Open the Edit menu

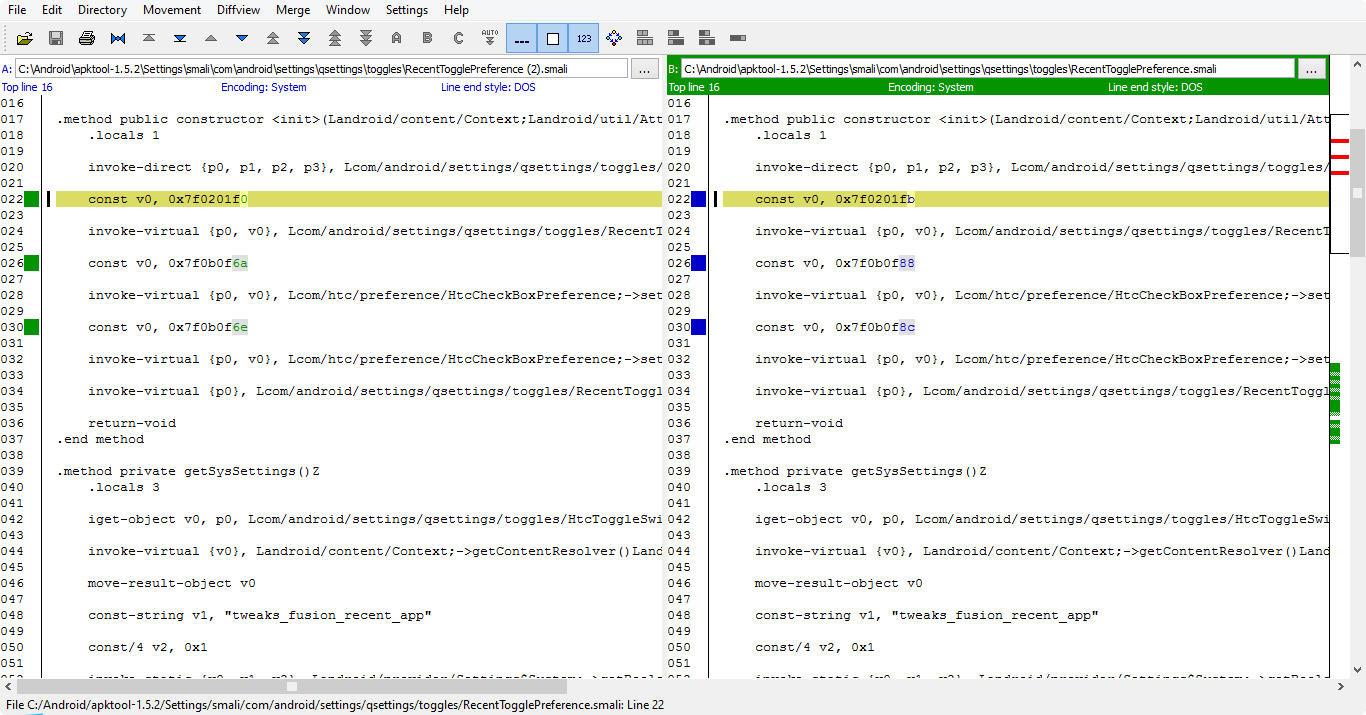coord(52,10)
